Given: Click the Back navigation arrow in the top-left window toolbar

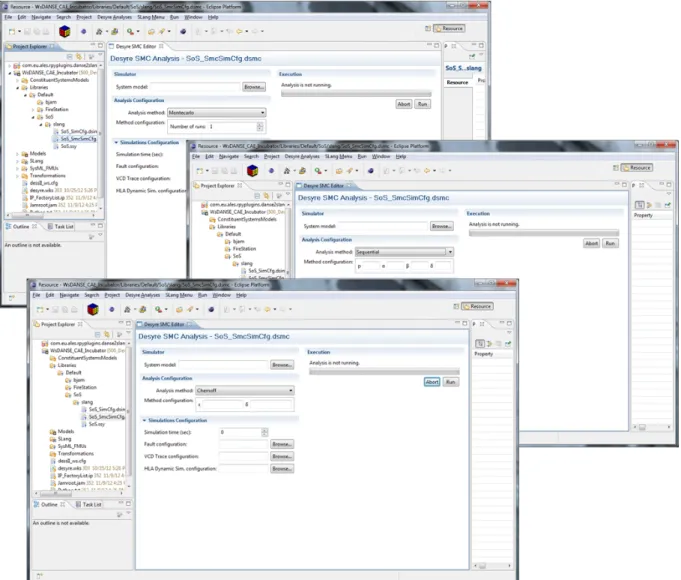Looking at the screenshot, I should coord(239,31).
